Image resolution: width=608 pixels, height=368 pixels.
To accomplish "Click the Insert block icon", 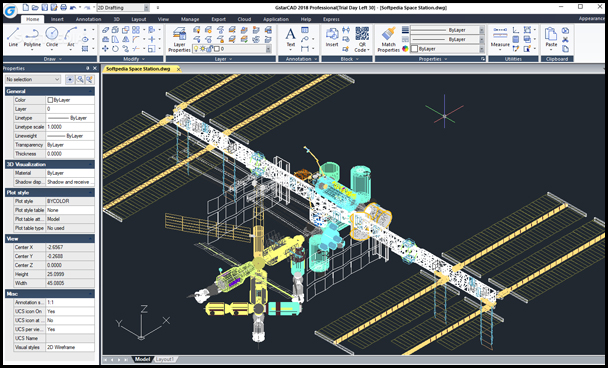I will pyautogui.click(x=332, y=38).
